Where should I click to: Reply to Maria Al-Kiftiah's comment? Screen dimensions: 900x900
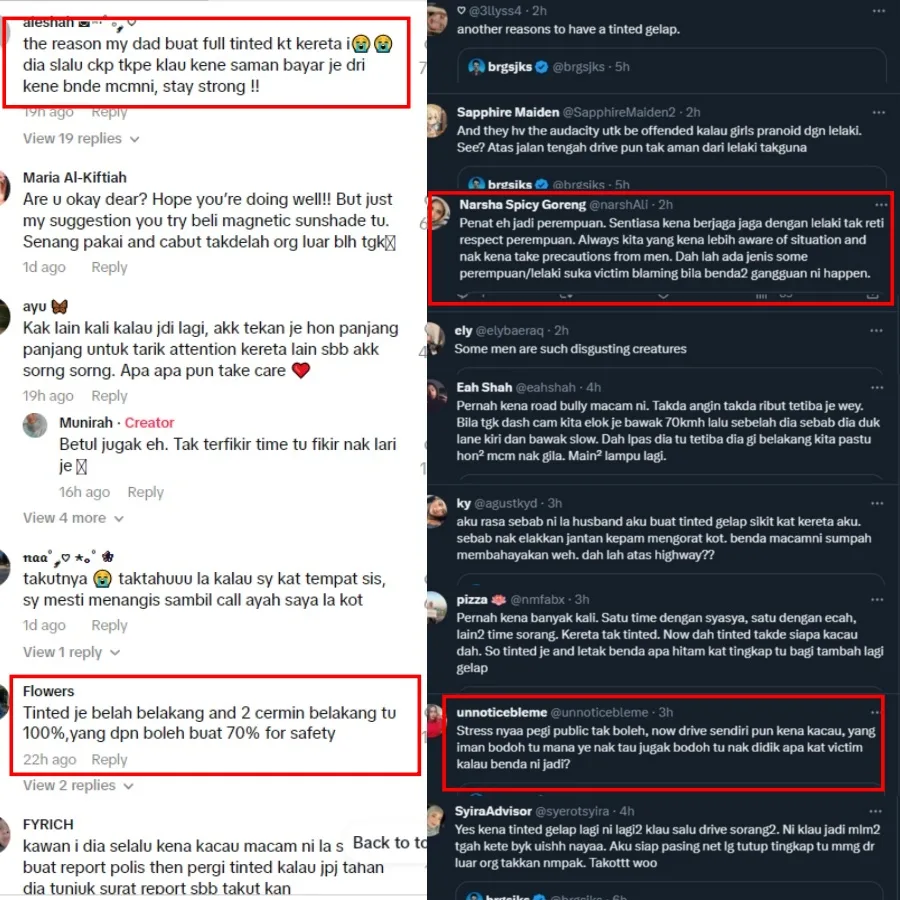109,267
